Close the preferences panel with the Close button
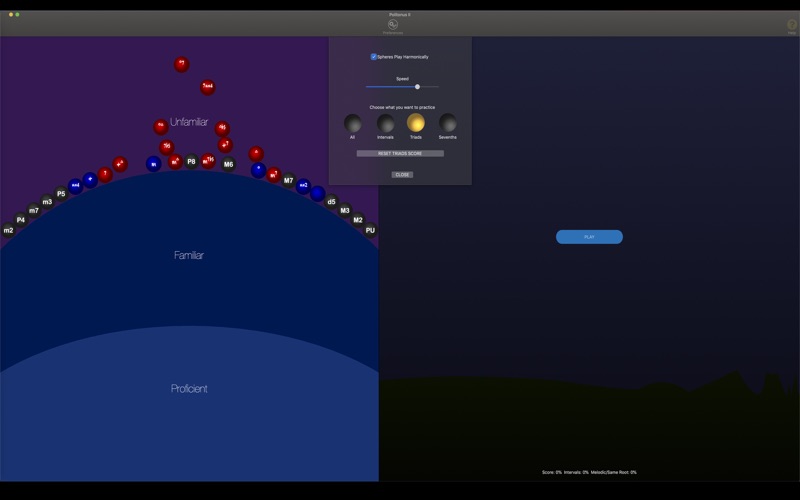Image resolution: width=800 pixels, height=500 pixels. tap(402, 174)
